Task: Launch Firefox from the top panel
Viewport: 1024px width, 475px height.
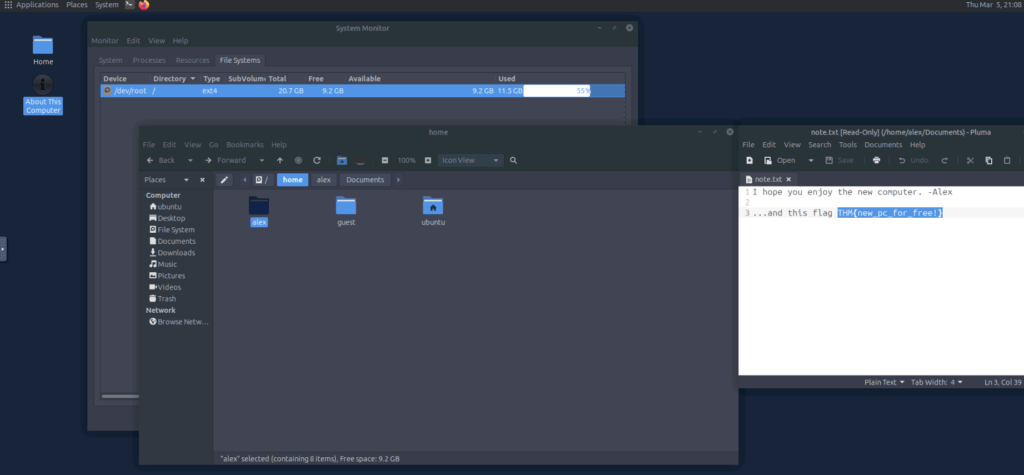Action: coord(144,5)
